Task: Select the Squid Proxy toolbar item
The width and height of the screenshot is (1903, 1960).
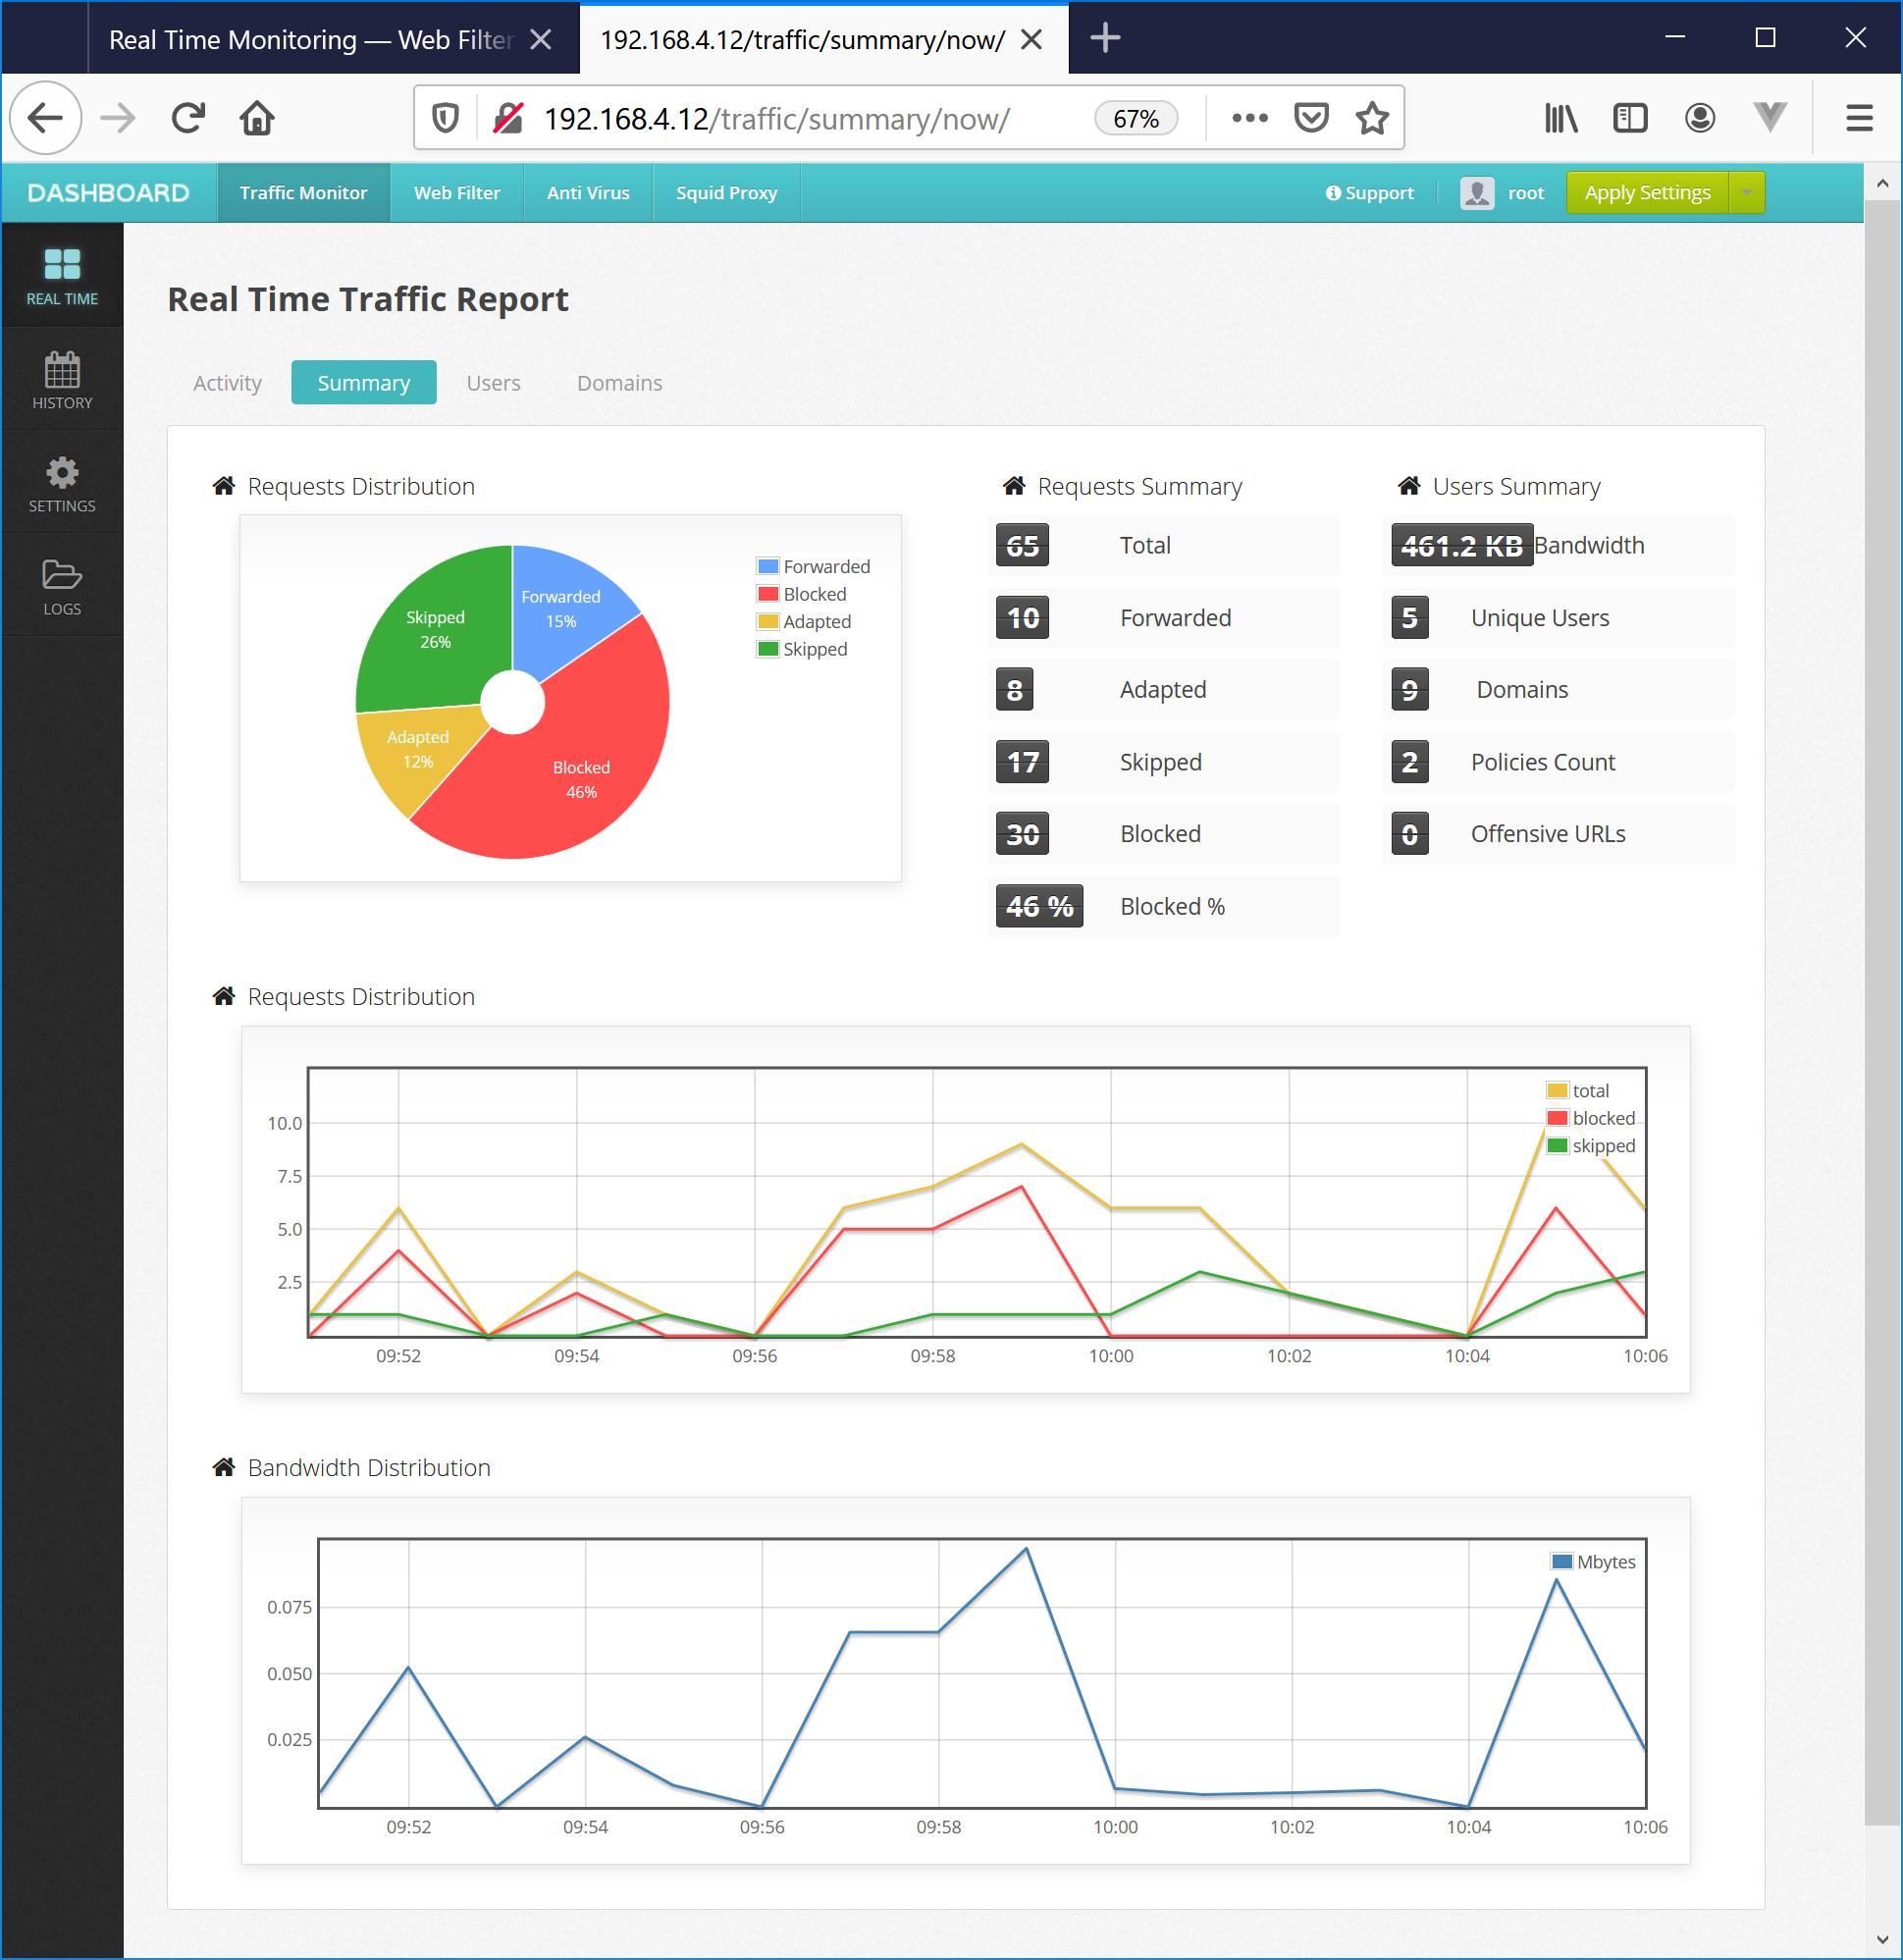Action: [x=724, y=192]
